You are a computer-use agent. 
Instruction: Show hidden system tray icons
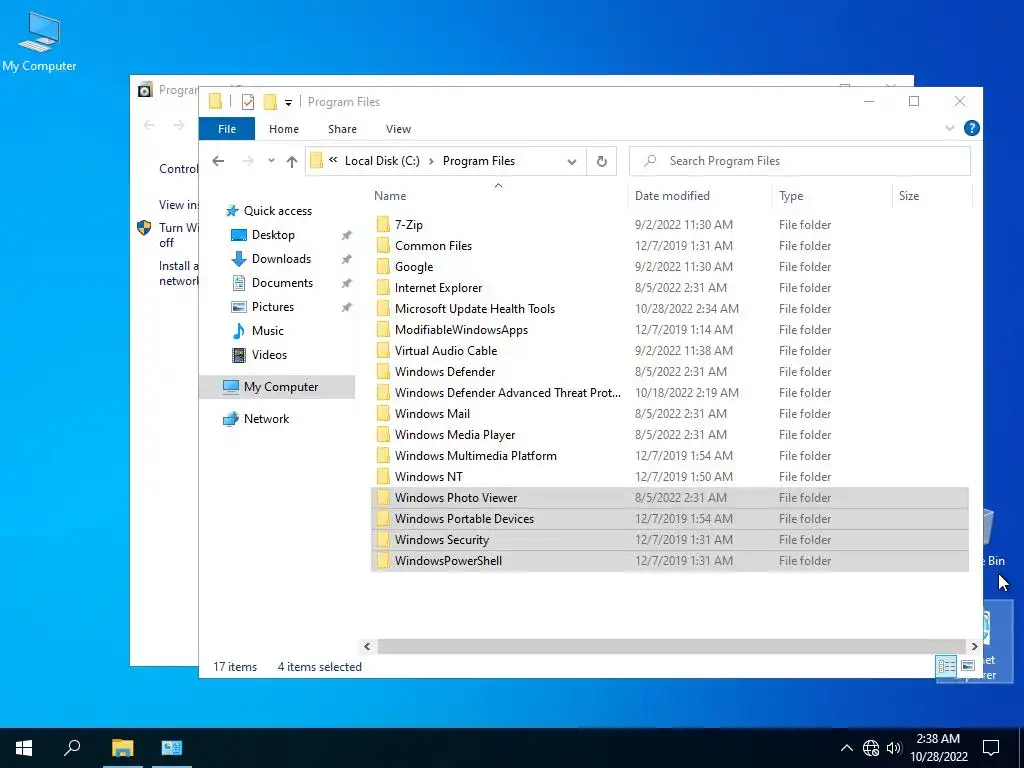846,748
